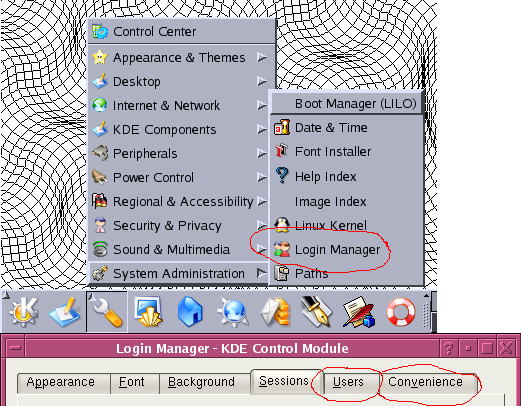
Task: Click the star icon for Appearance & Themes
Action: 100,57
